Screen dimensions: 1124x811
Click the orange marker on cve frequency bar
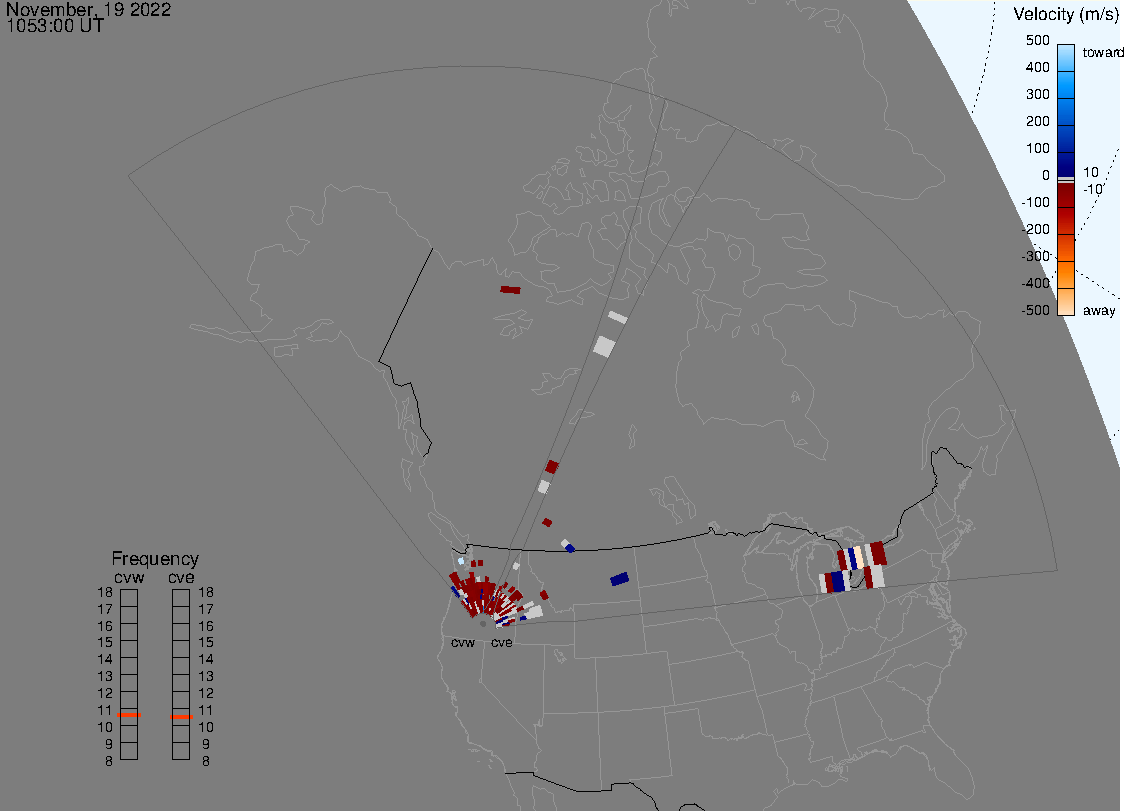click(x=181, y=717)
